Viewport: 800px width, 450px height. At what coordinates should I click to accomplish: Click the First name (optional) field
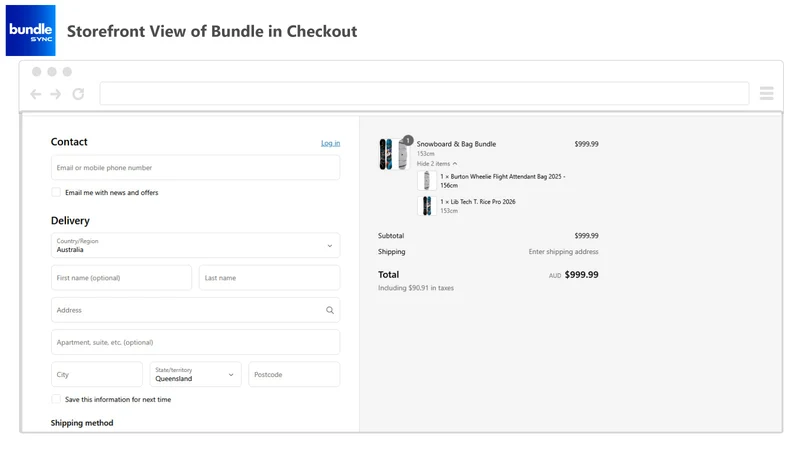coord(121,278)
